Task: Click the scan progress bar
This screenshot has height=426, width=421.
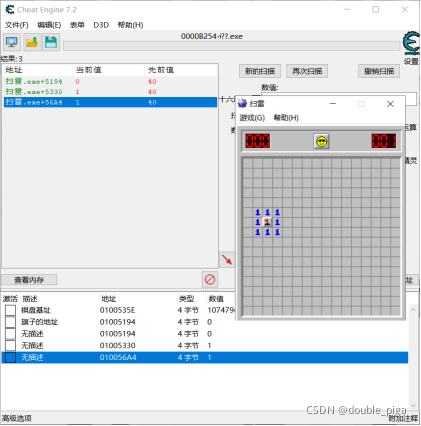Action: pyautogui.click(x=232, y=46)
